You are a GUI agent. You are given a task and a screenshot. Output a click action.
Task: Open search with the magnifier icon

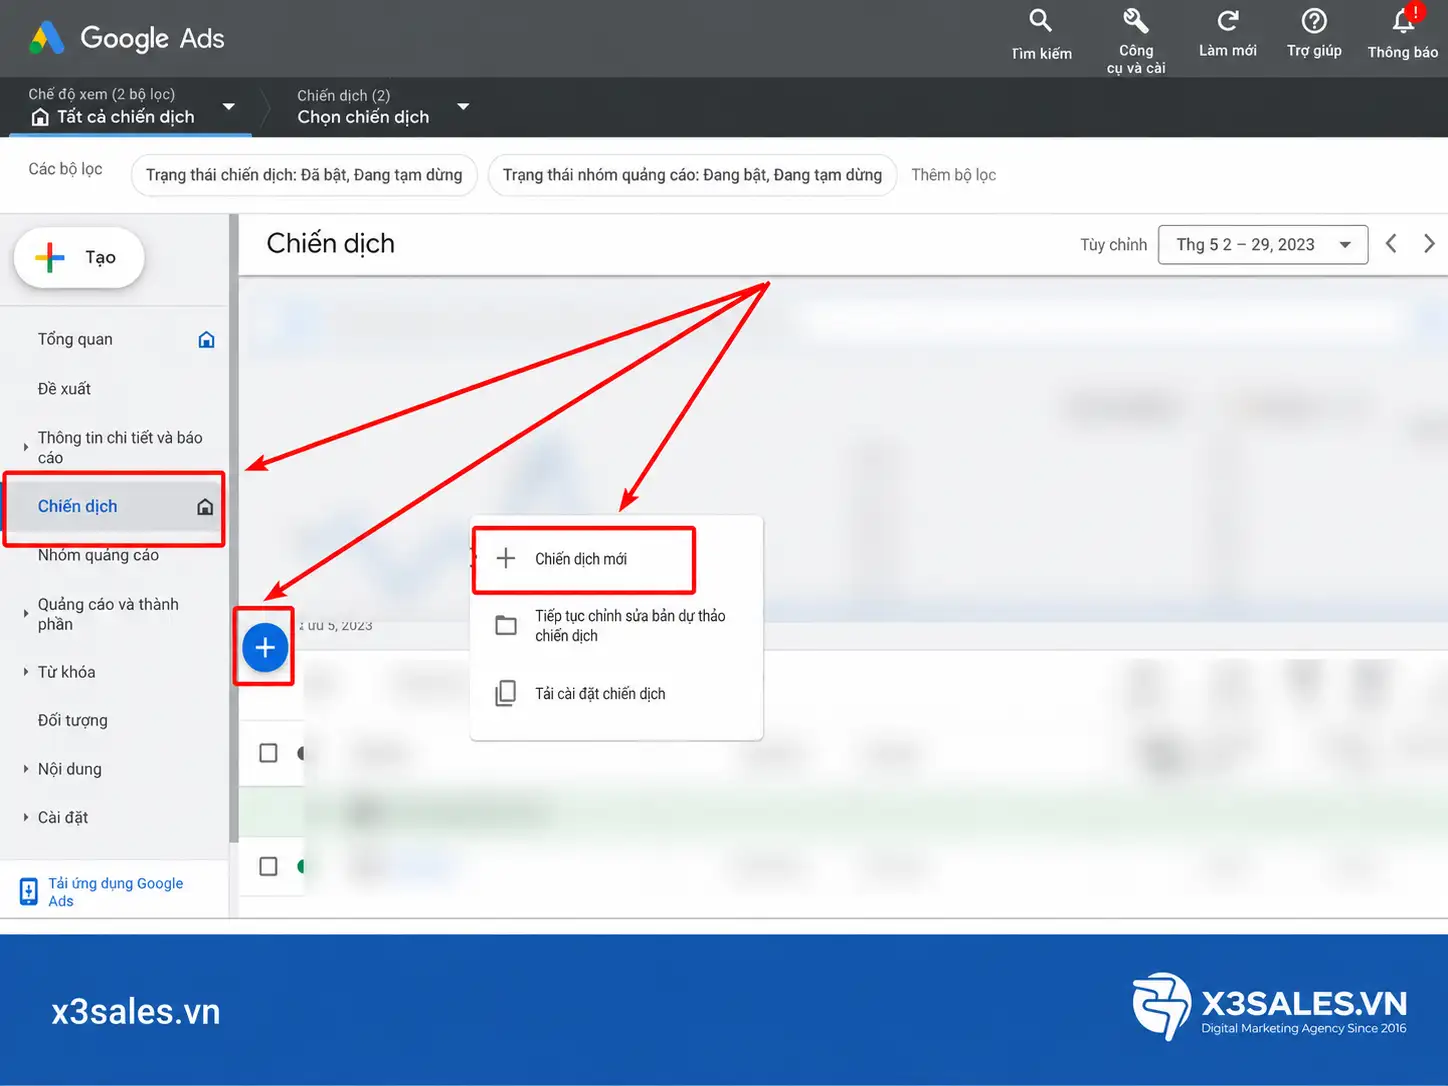[1040, 21]
